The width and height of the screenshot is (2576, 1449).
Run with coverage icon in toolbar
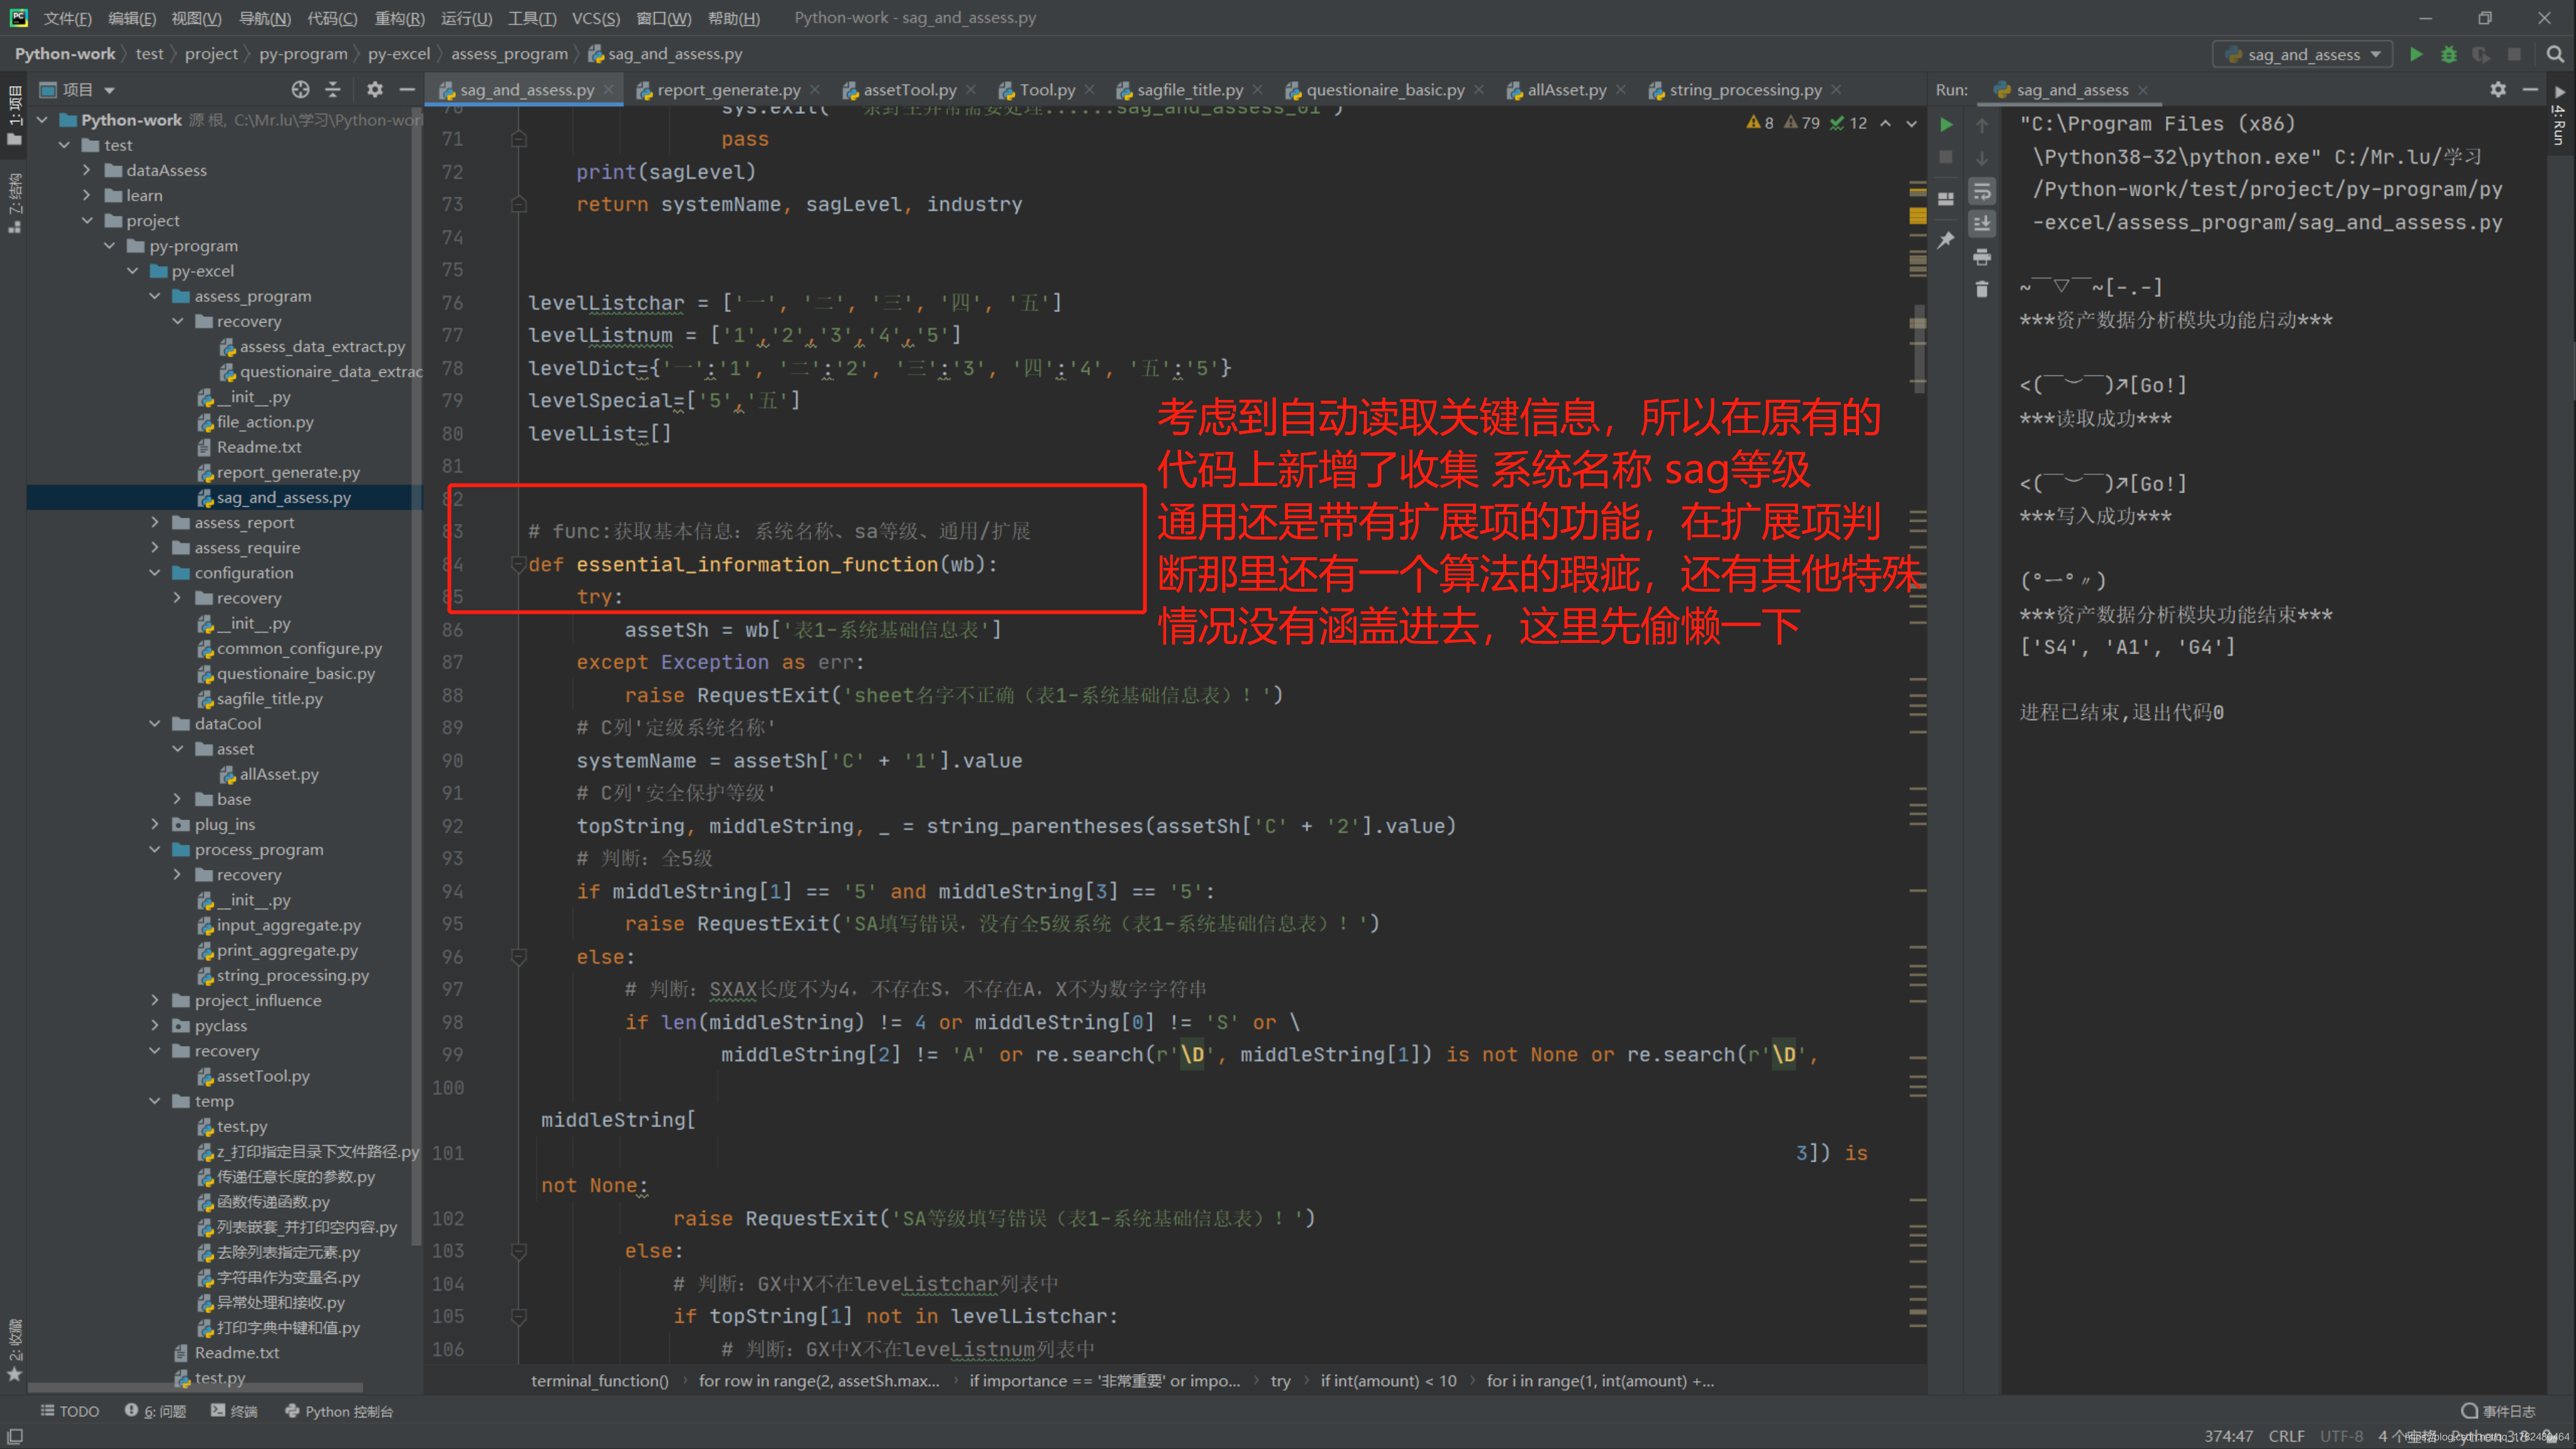2481,54
